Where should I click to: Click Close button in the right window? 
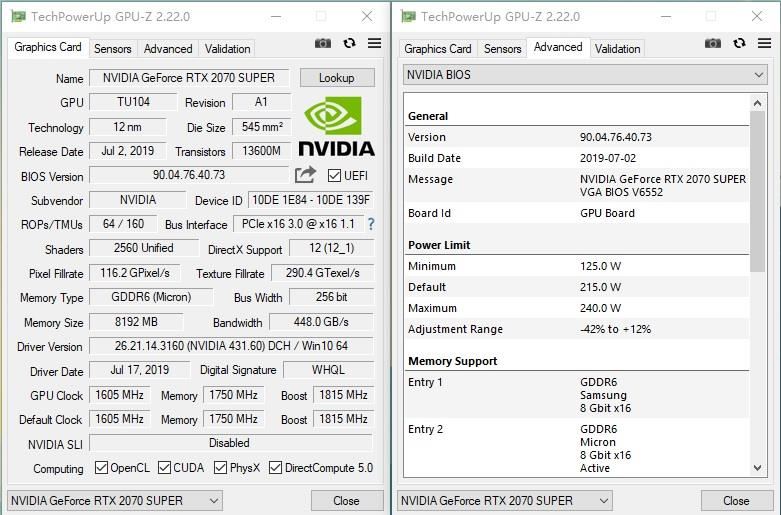pos(736,500)
